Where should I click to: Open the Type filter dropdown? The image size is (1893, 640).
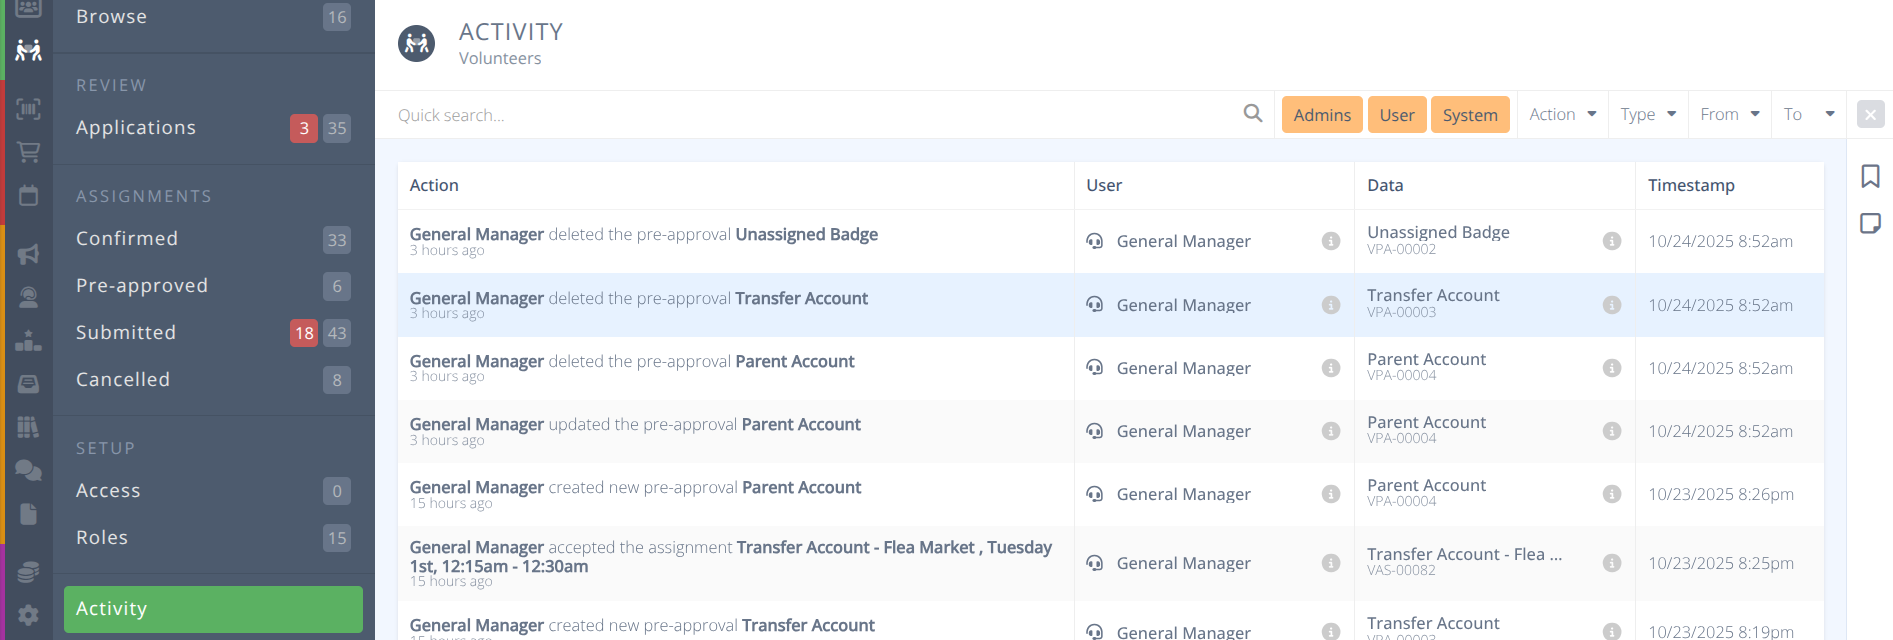pyautogui.click(x=1647, y=115)
